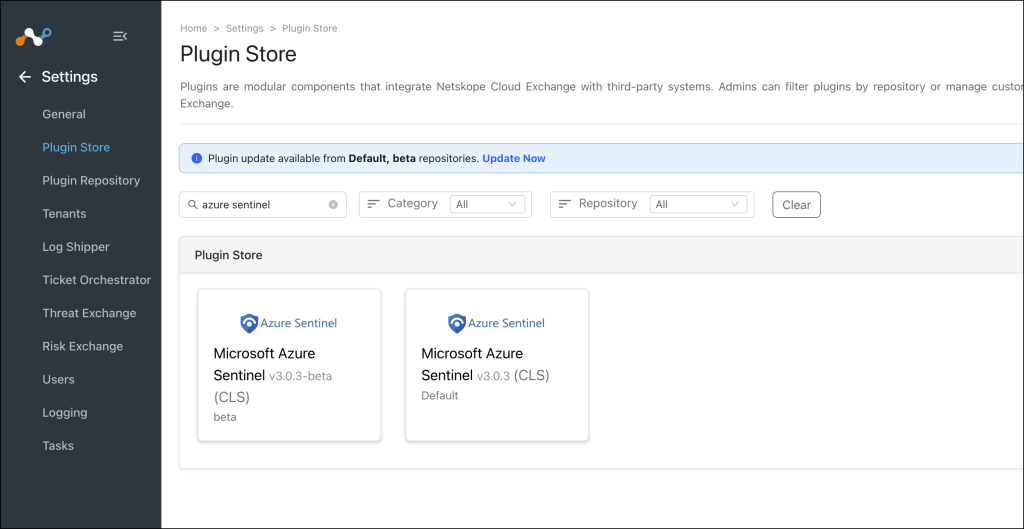The image size is (1024, 529).
Task: Click the Repository filter label
Action: (608, 204)
